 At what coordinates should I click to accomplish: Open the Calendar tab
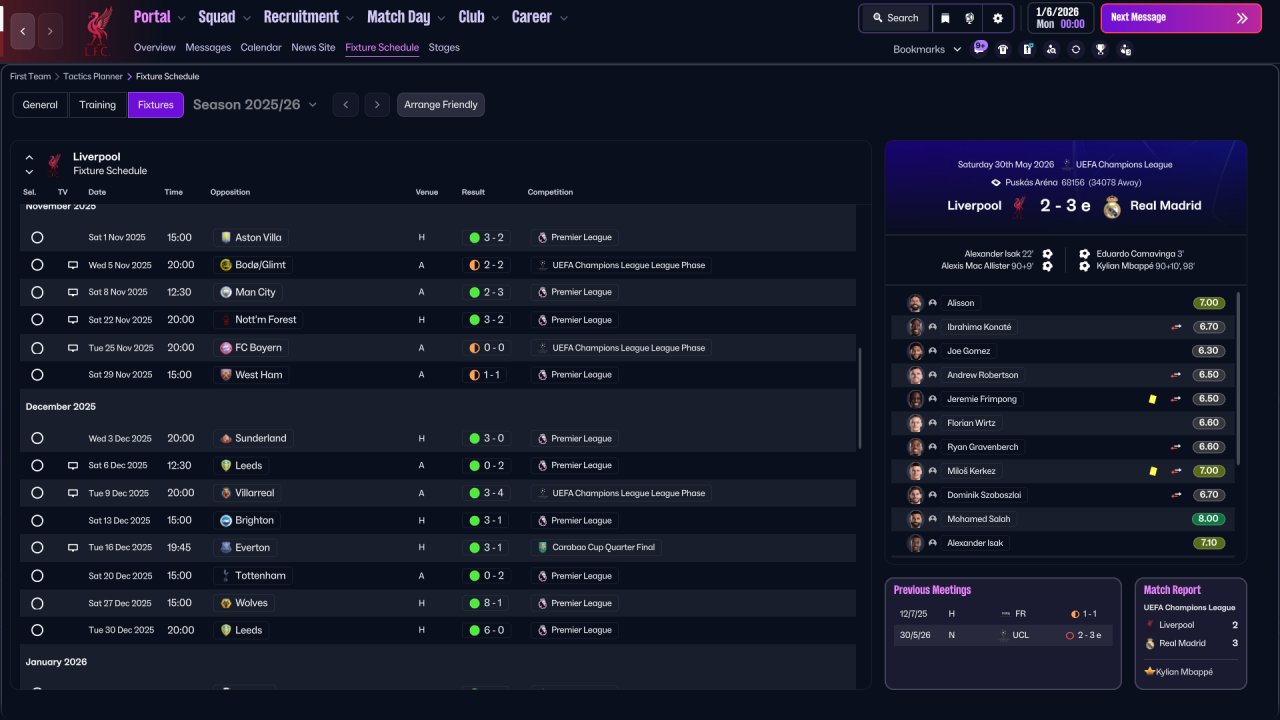pyautogui.click(x=261, y=47)
